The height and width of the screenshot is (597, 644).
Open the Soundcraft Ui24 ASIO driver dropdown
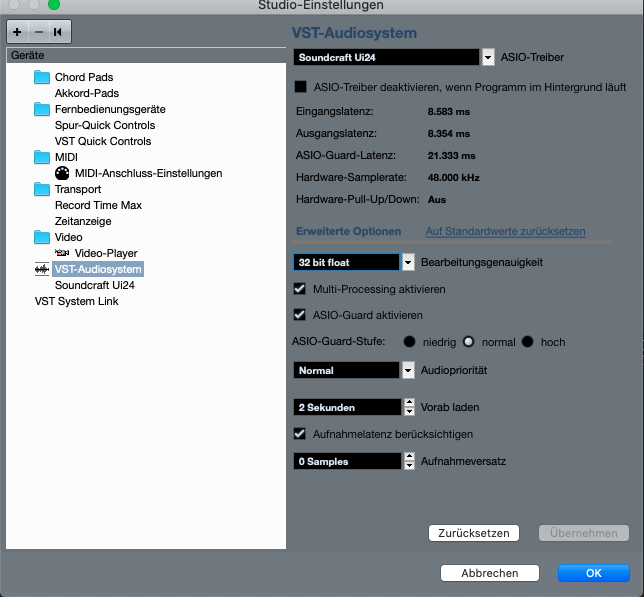(x=488, y=58)
